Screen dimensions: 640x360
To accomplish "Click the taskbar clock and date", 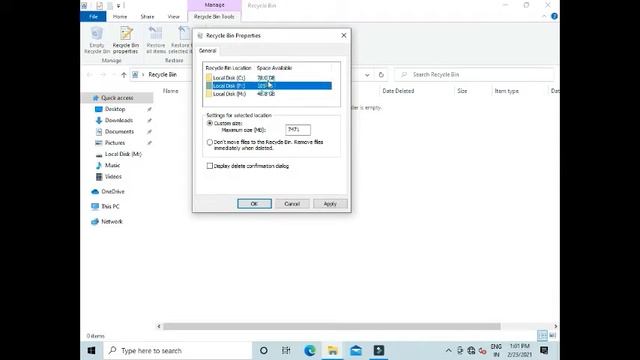I will [519, 351].
